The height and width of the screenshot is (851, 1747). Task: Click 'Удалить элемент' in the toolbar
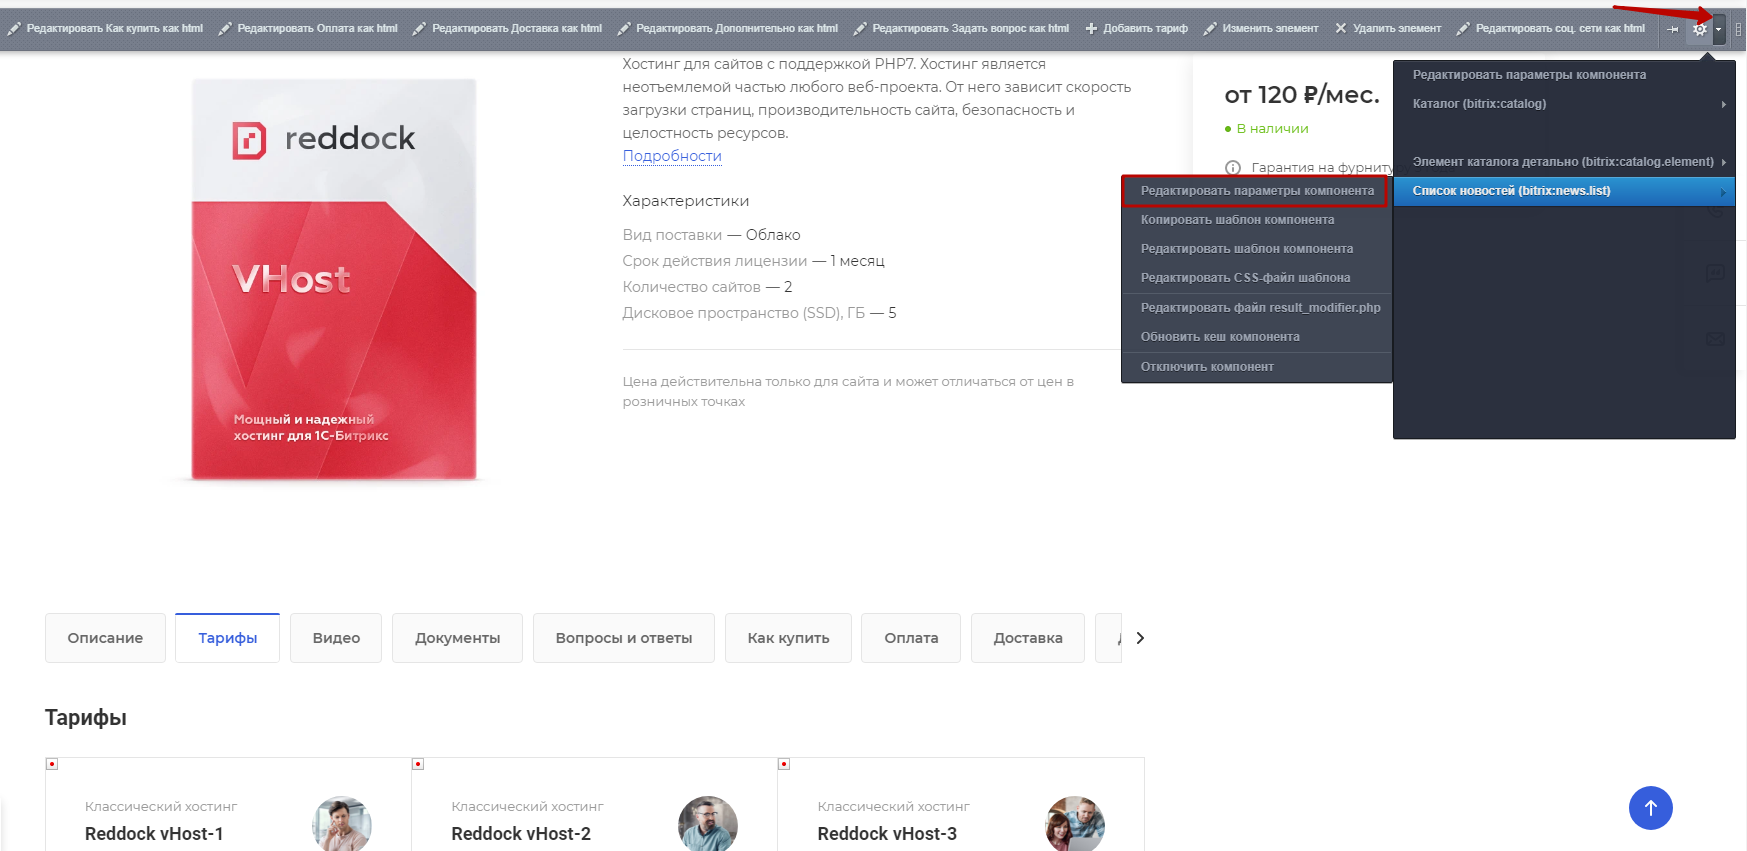(1388, 29)
